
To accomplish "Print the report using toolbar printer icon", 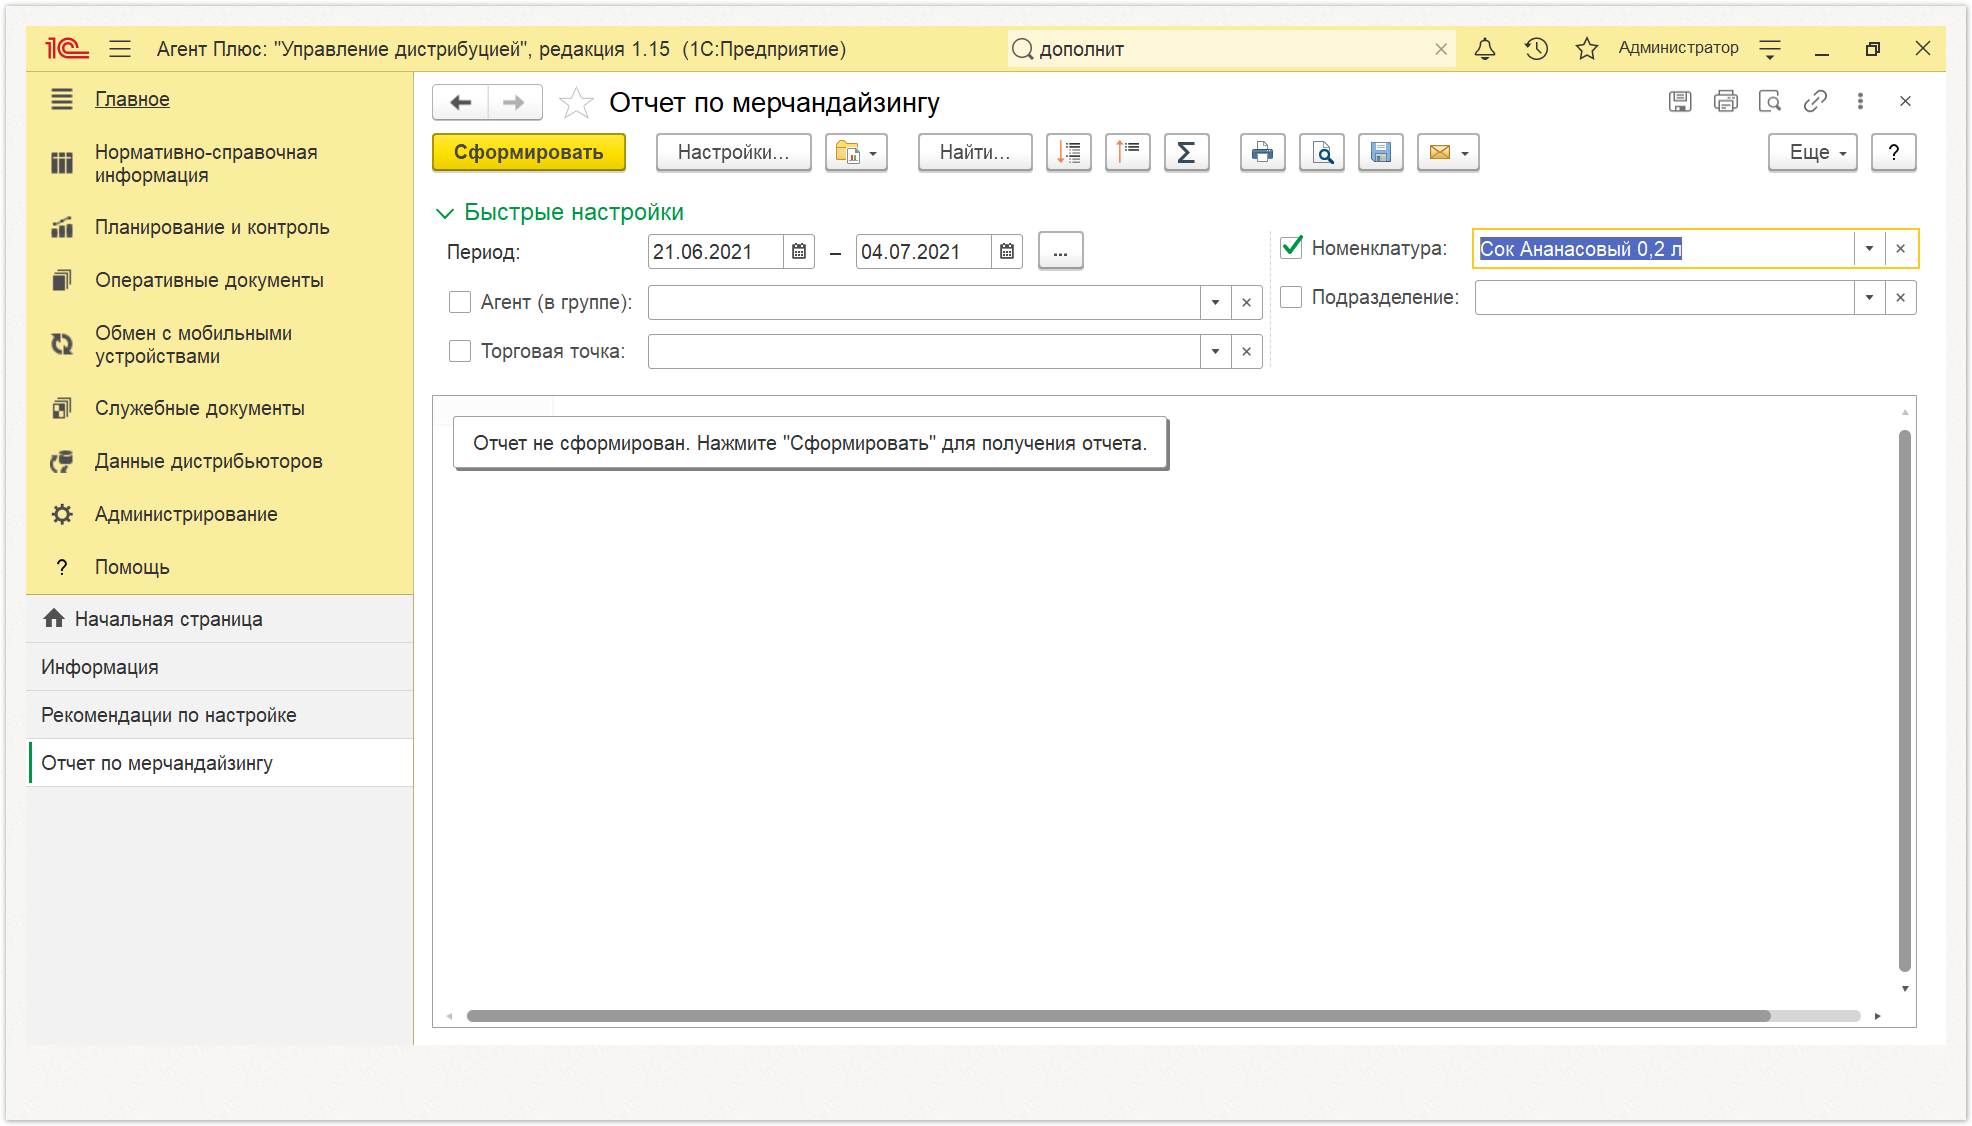I will tap(1263, 152).
